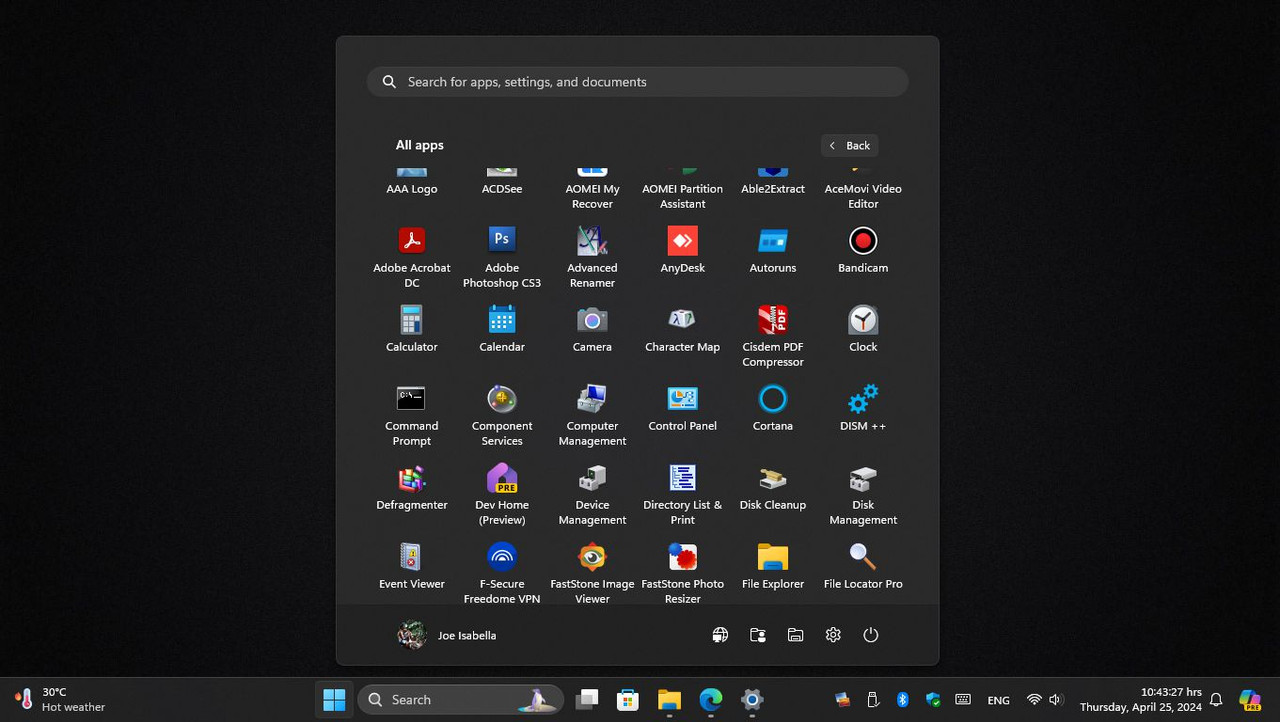Launch the Character Map app
The width and height of the screenshot is (1280, 722).
[x=682, y=328]
